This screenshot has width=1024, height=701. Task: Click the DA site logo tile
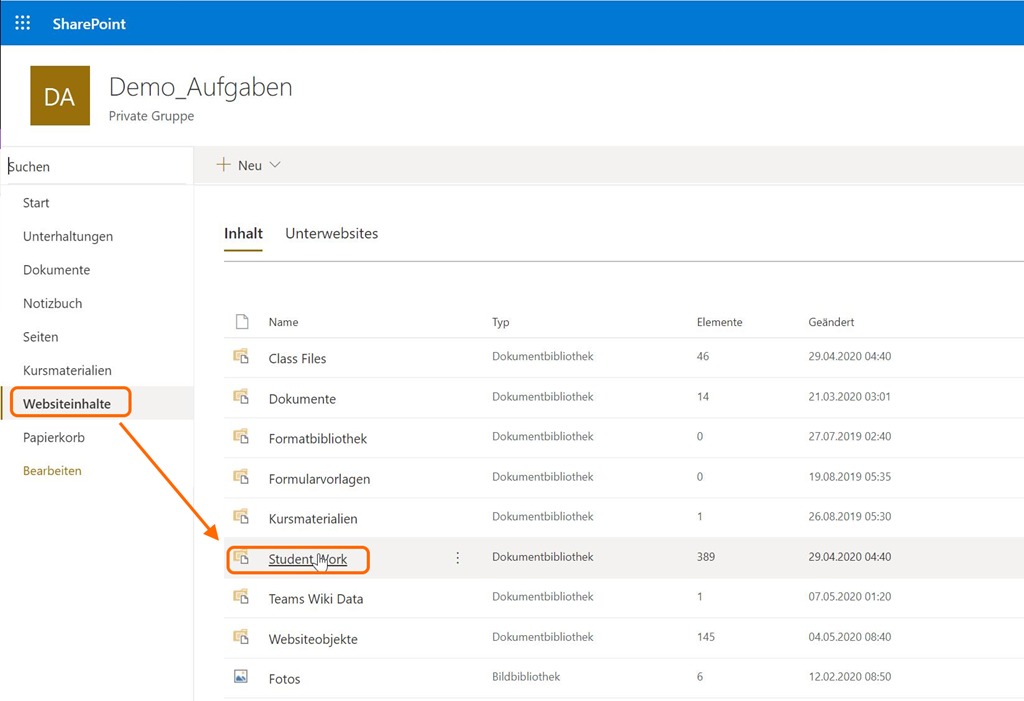[x=60, y=96]
